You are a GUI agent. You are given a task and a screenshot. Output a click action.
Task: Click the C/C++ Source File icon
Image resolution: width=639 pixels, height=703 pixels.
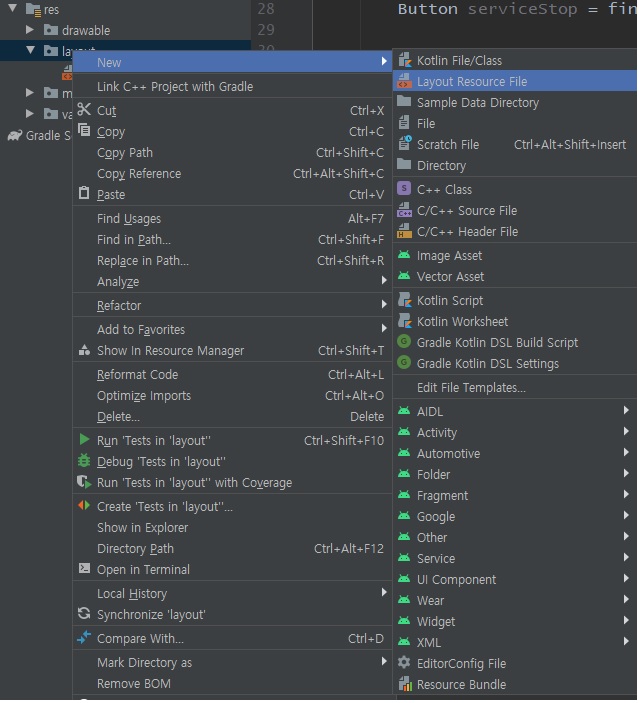tap(404, 210)
